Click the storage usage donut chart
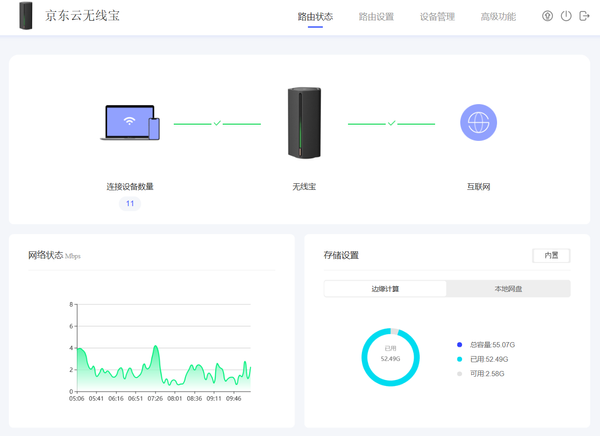600x436 pixels. [391, 357]
